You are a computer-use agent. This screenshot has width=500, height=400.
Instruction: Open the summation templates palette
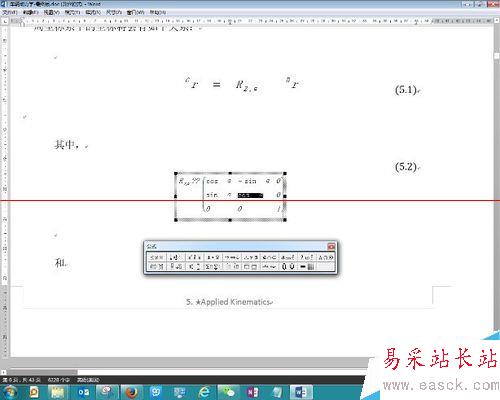click(213, 266)
